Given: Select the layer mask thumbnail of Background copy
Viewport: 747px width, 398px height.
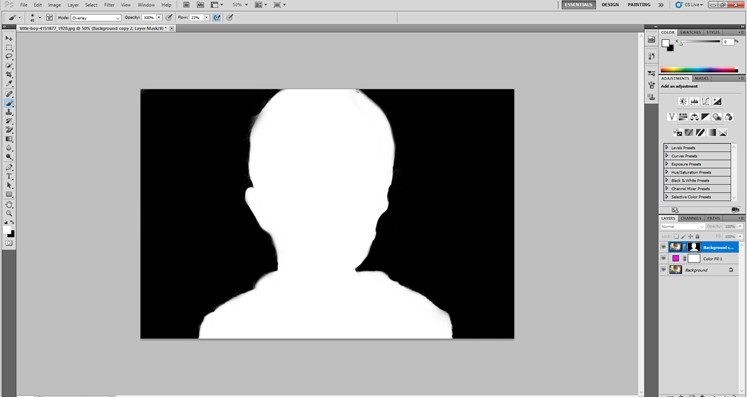Looking at the screenshot, I should point(694,247).
